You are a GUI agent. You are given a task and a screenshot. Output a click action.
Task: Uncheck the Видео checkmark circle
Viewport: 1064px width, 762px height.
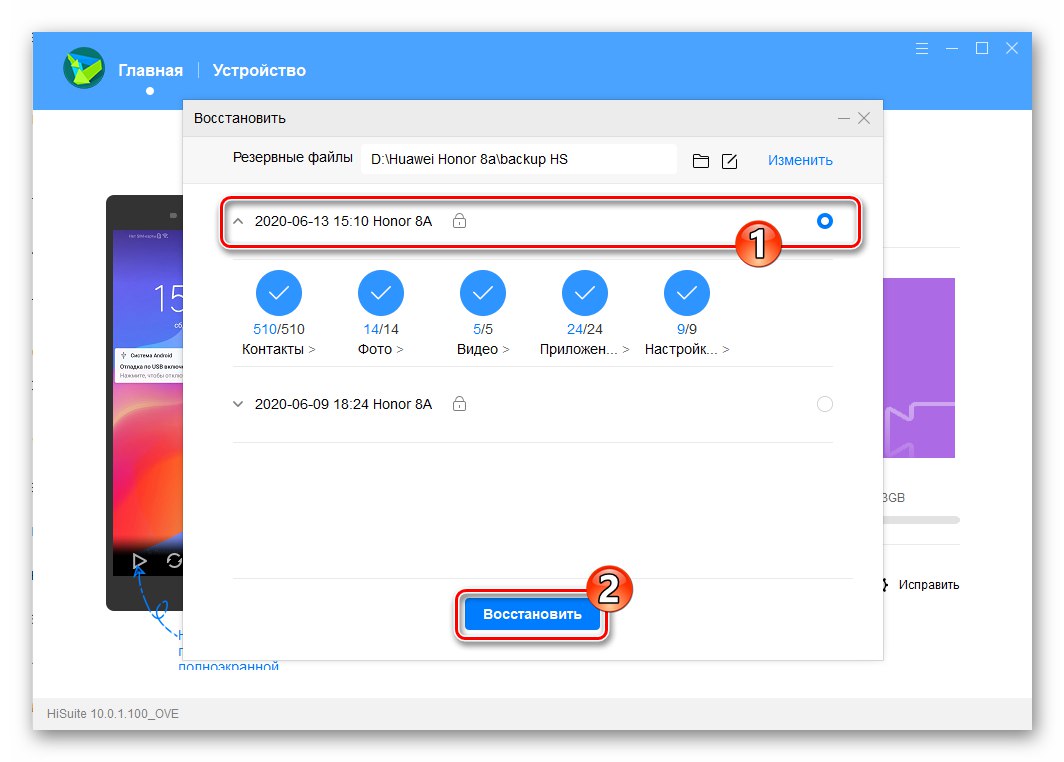click(x=482, y=293)
